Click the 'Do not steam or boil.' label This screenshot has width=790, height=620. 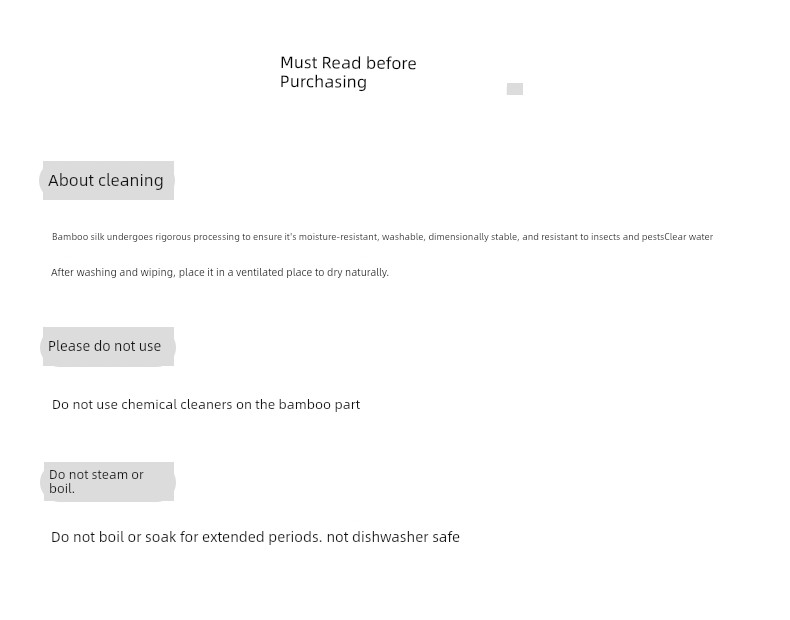[x=107, y=481]
